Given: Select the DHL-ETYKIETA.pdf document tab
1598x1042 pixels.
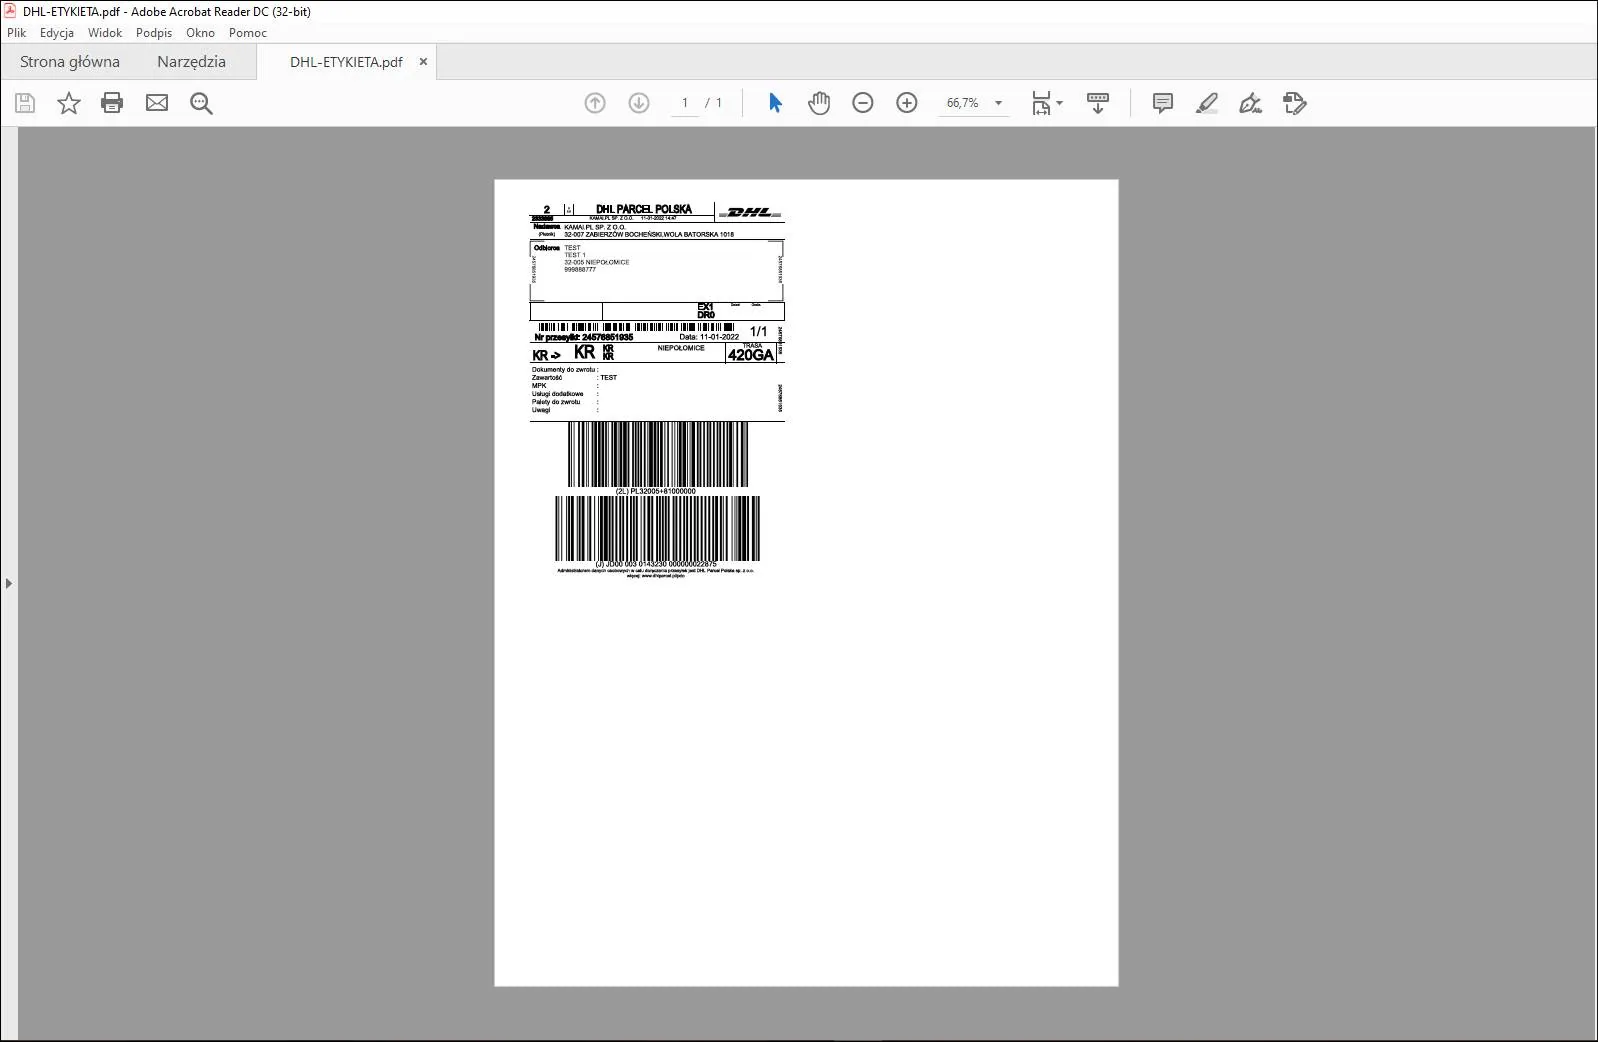Looking at the screenshot, I should (x=346, y=62).
